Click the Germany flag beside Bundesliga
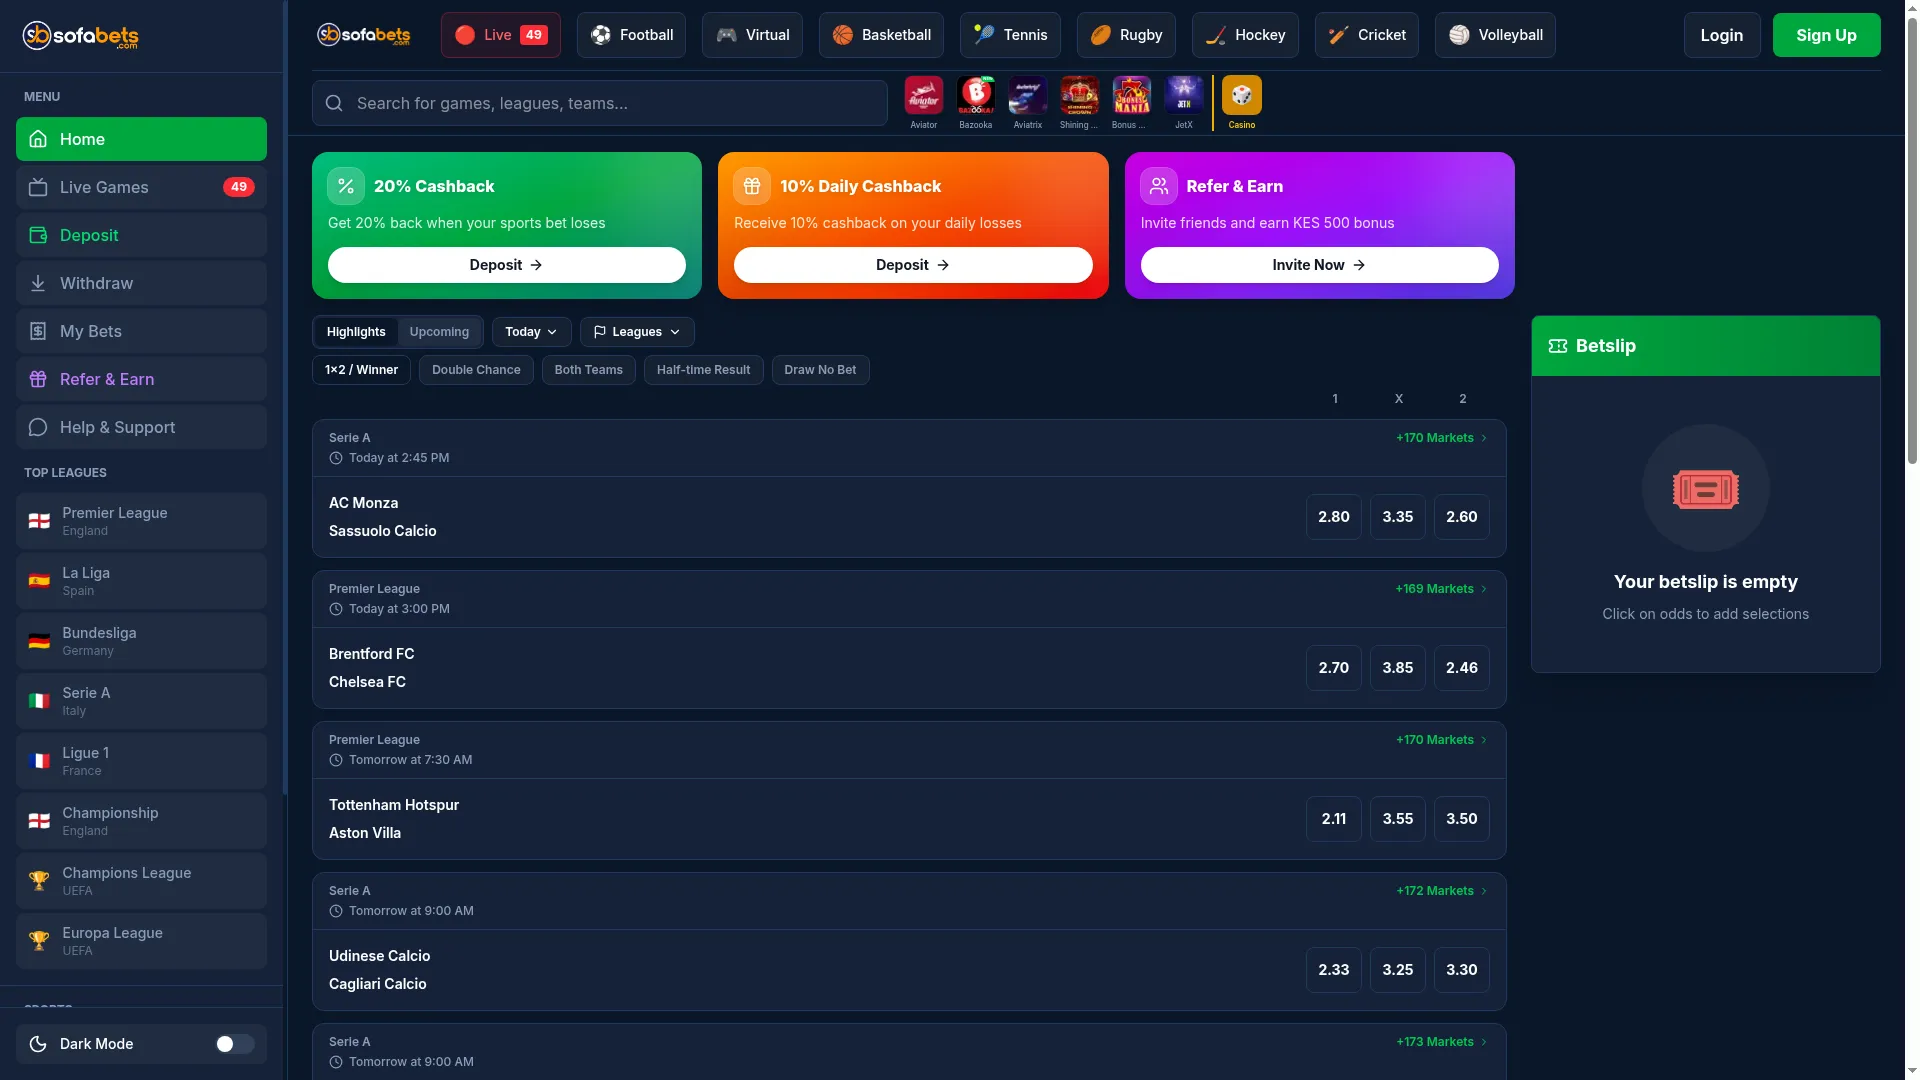The width and height of the screenshot is (1920, 1080). (39, 641)
